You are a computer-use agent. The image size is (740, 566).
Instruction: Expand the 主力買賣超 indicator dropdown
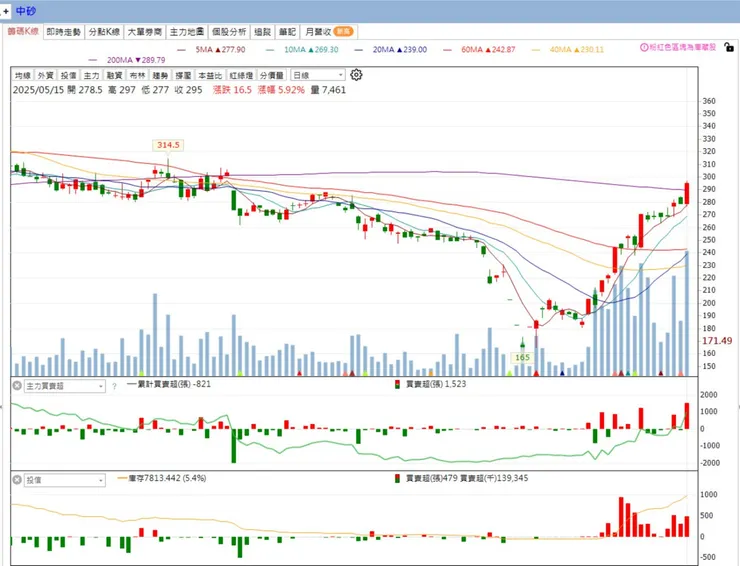tap(65, 386)
